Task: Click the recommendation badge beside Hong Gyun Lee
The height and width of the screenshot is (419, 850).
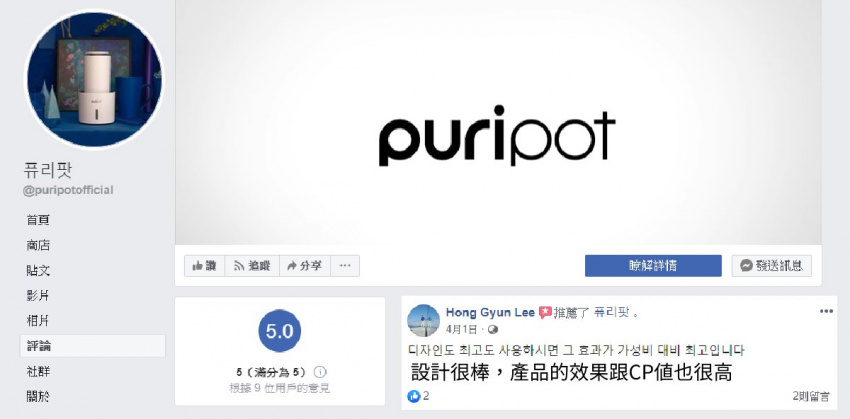Action: 545,313
